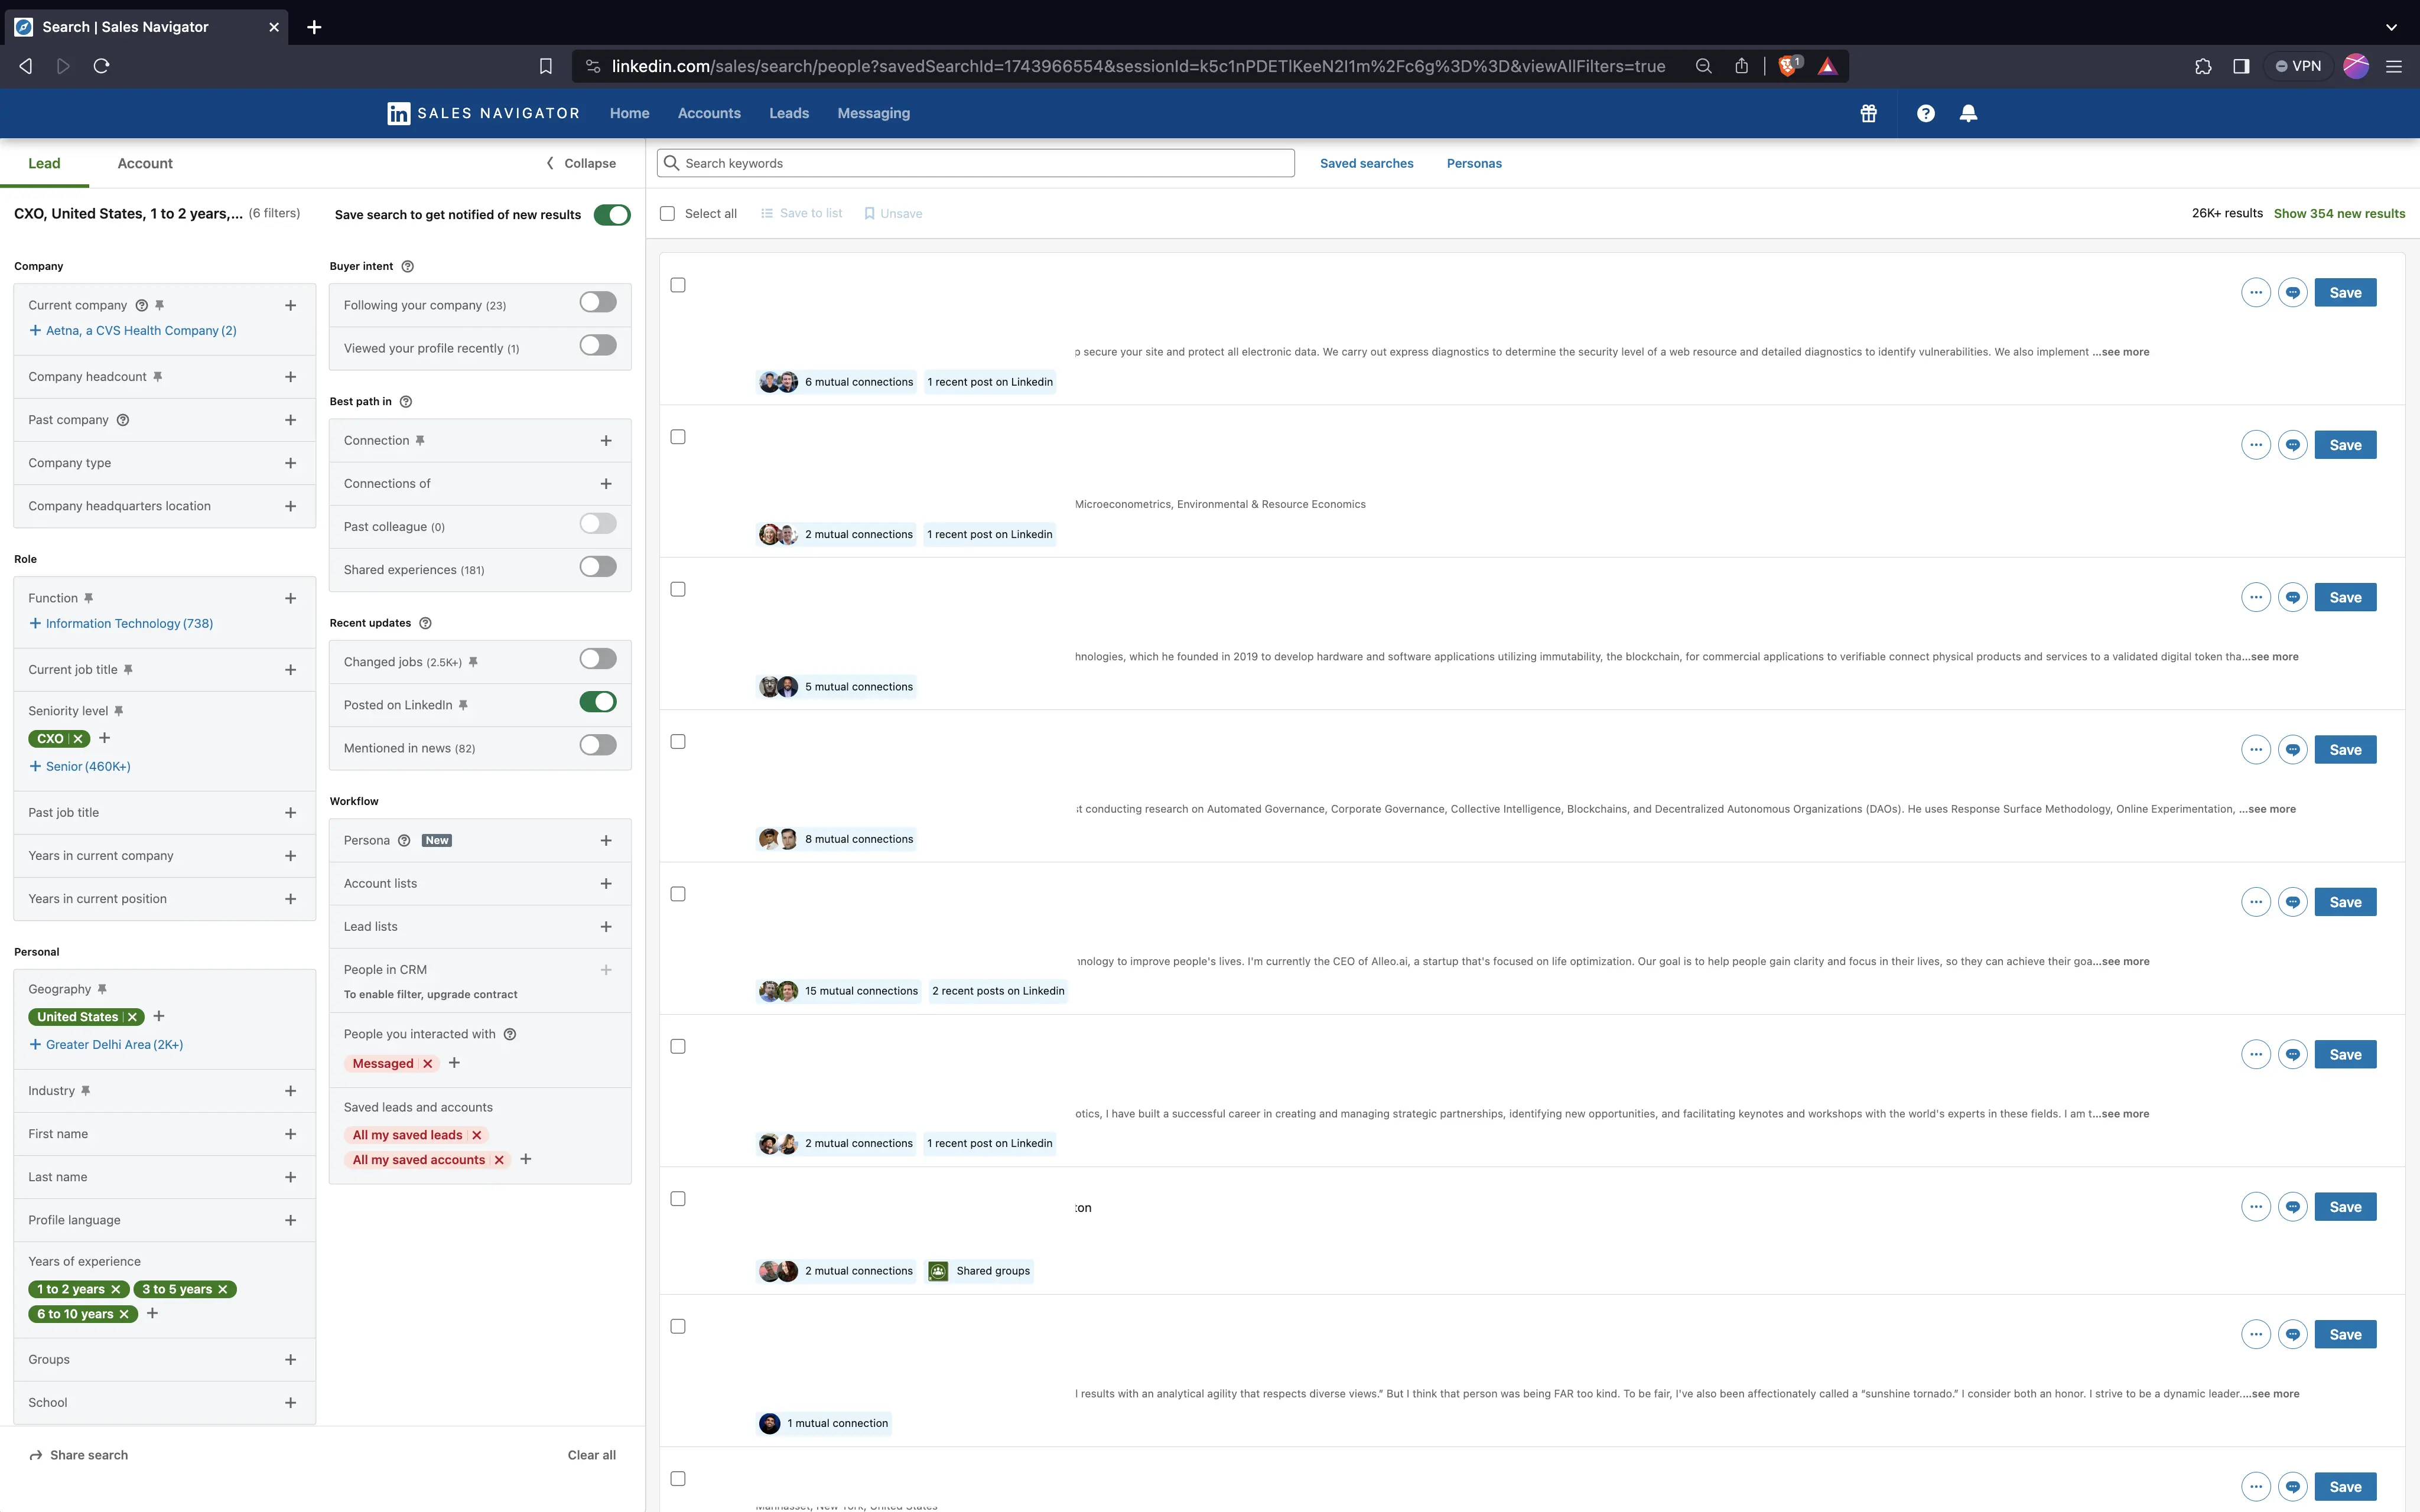Viewport: 2420px width, 1512px height.
Task: Open notifications bell icon
Action: pyautogui.click(x=1968, y=113)
